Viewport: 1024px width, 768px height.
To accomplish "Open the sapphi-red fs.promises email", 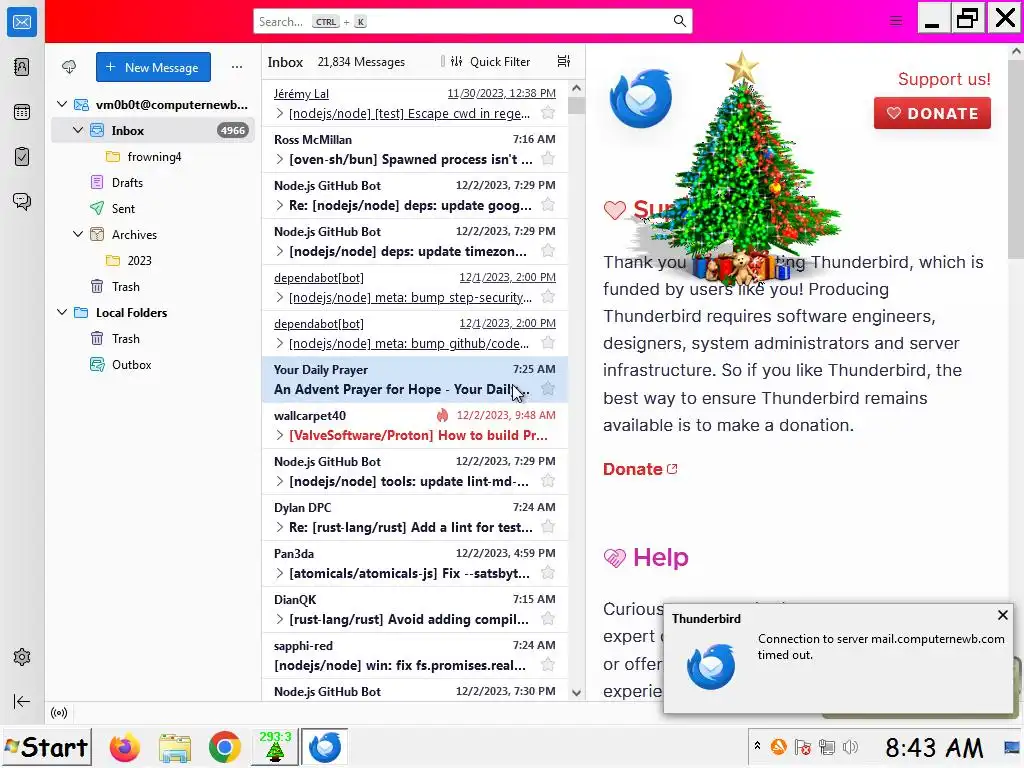I will coord(415,656).
